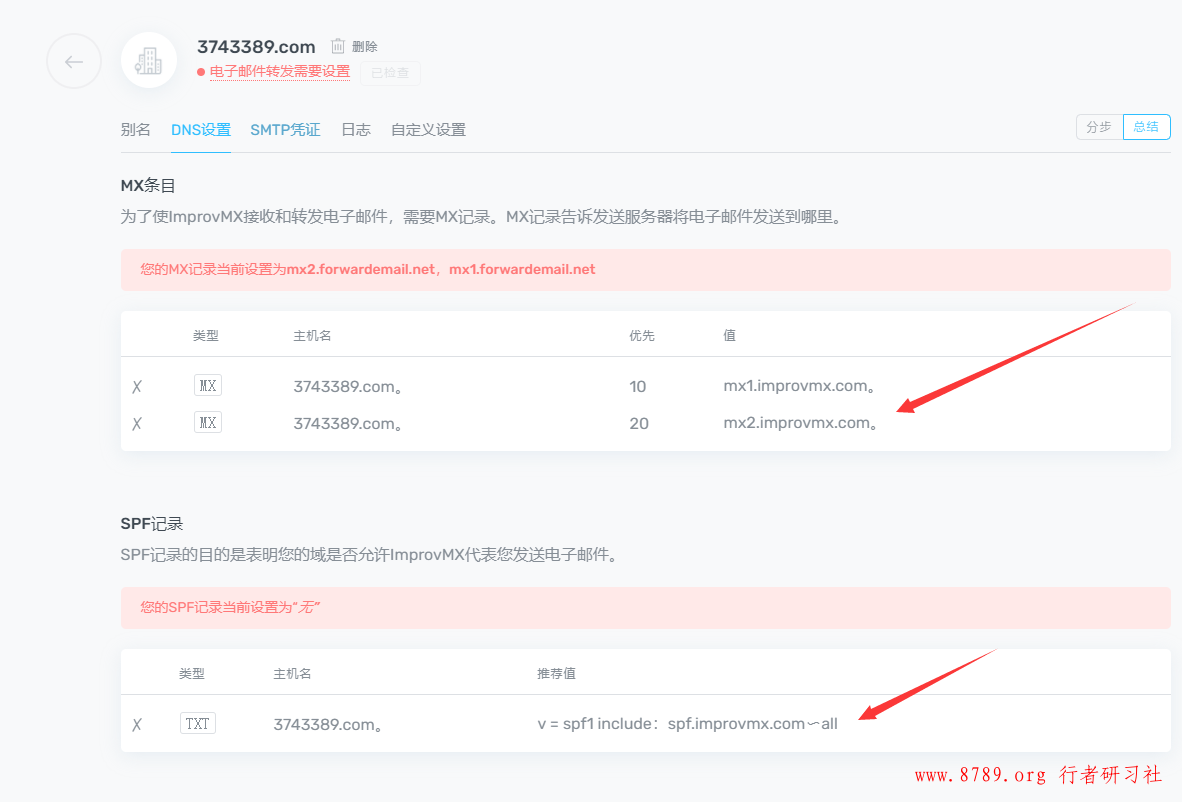
Task: Select the priority value 20
Action: (x=638, y=424)
